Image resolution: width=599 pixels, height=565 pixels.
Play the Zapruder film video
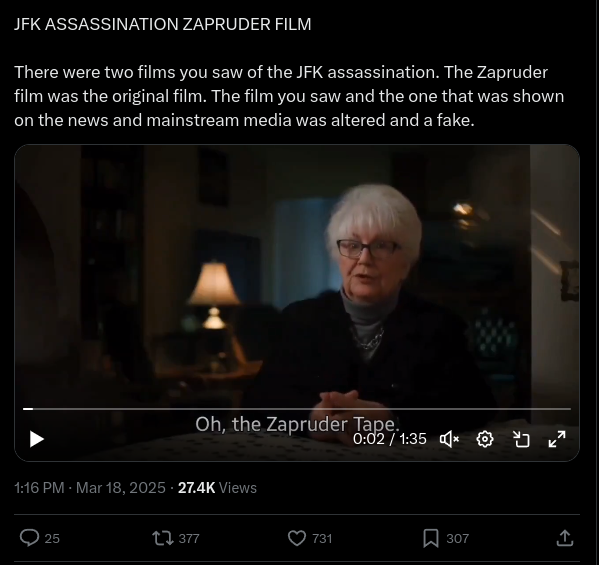click(37, 439)
